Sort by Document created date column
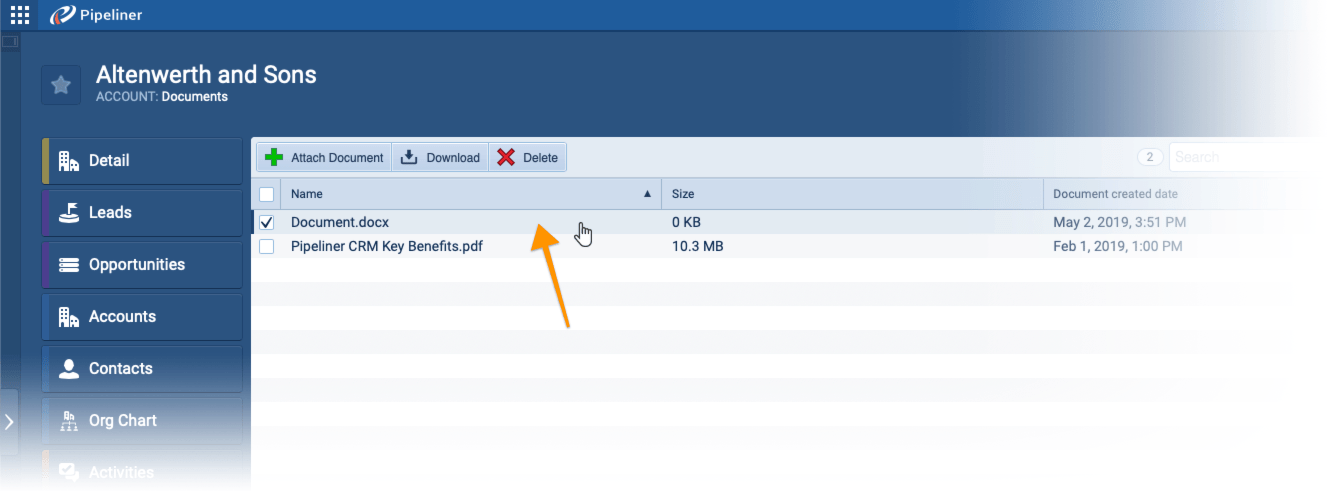 (1115, 194)
